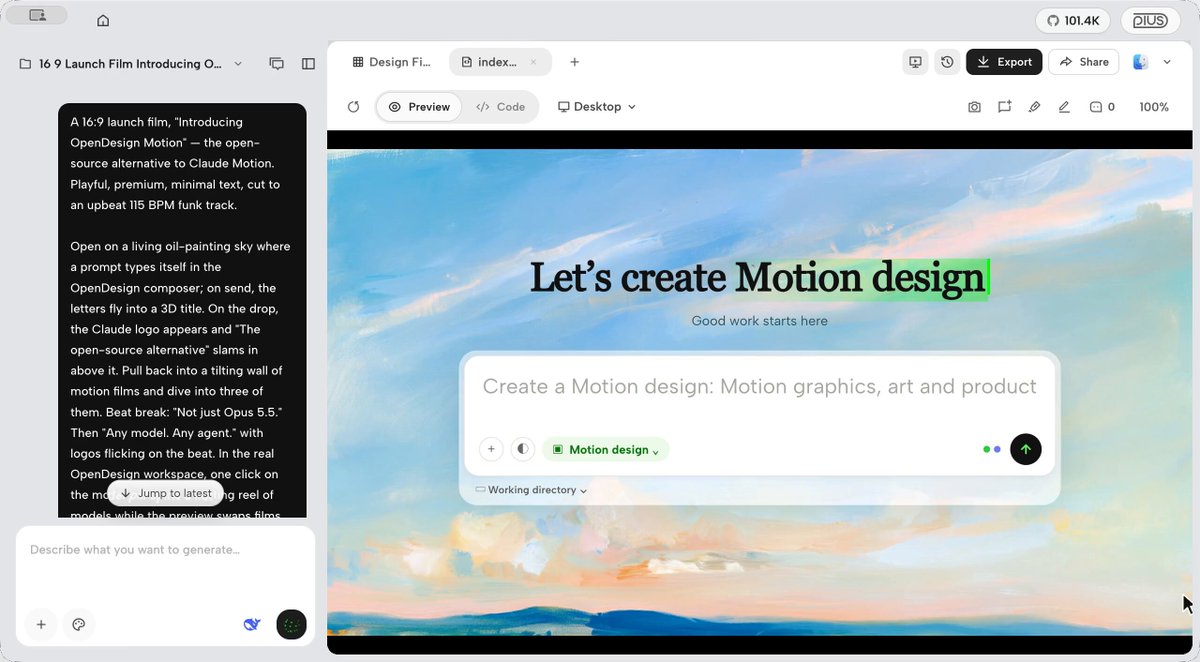Close the index... tab
The height and width of the screenshot is (662, 1200).
[x=533, y=62]
